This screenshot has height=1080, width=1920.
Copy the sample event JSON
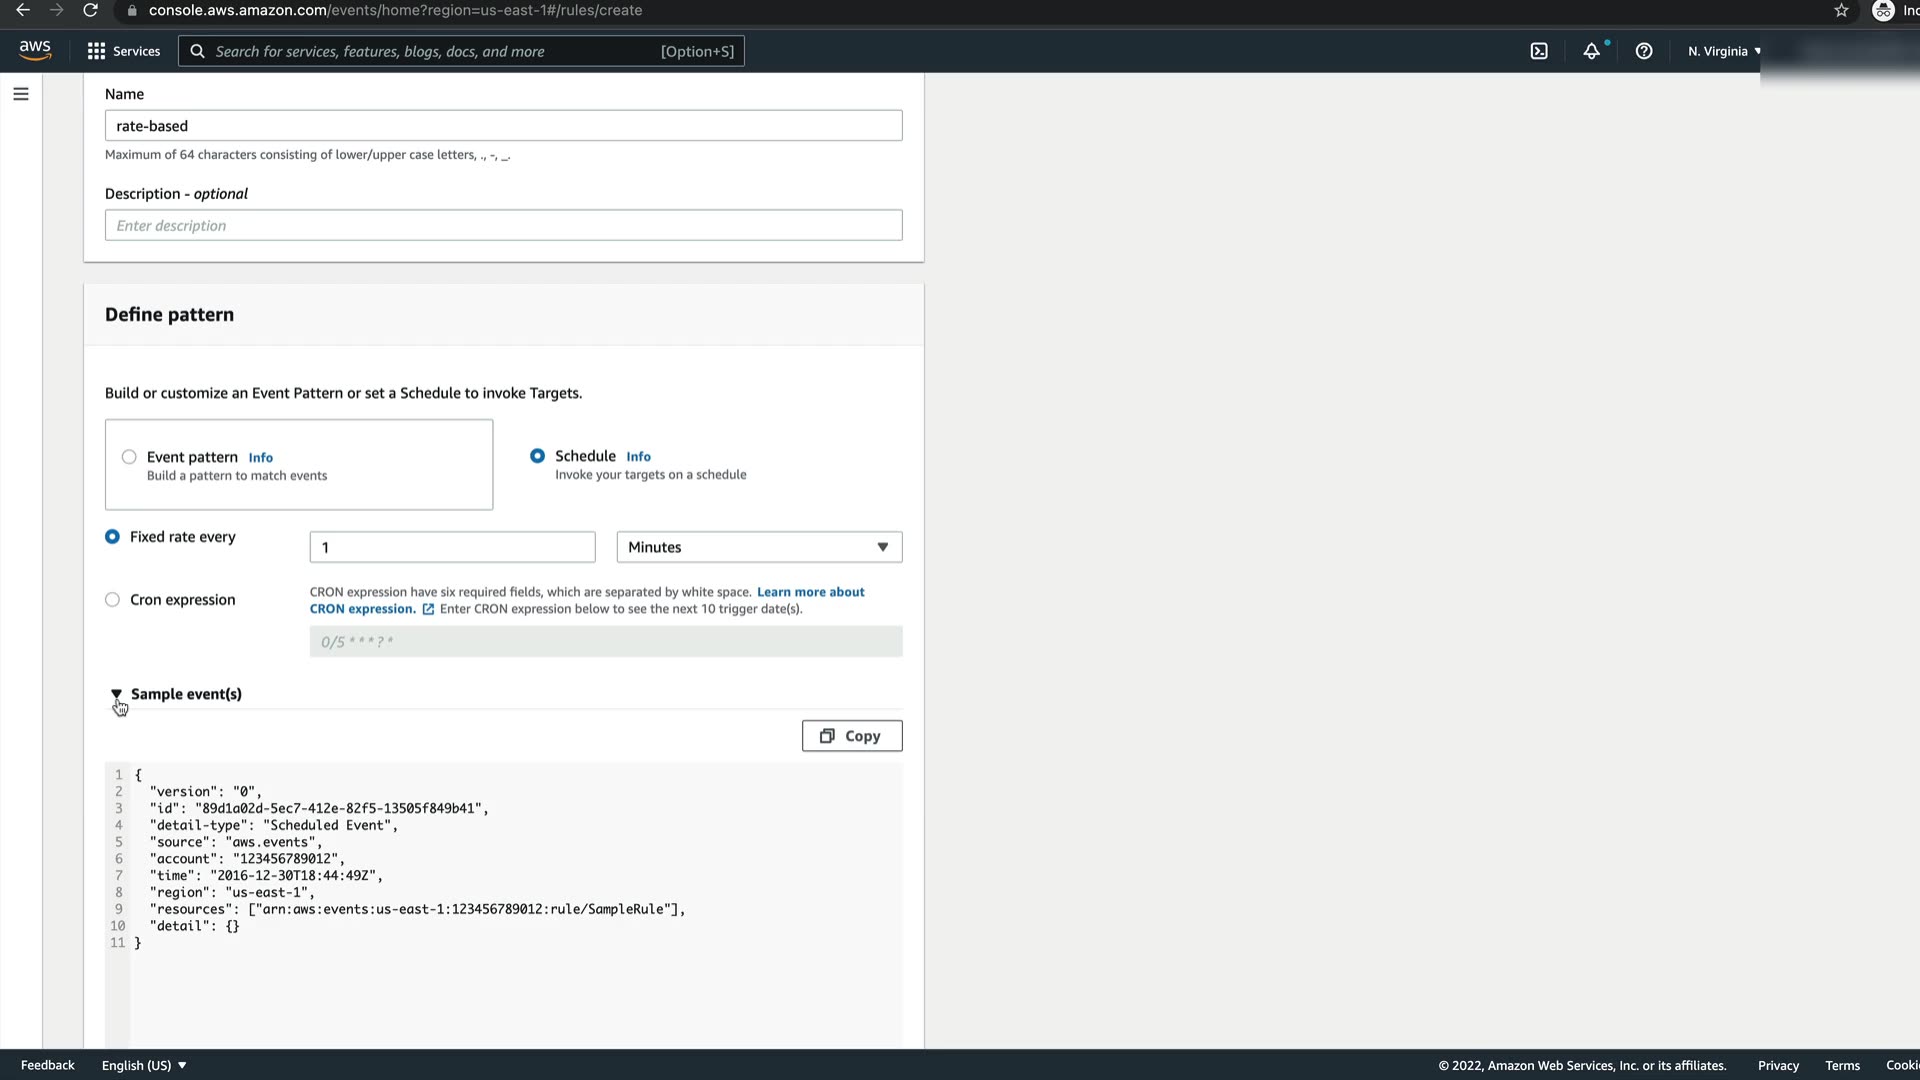(x=851, y=736)
